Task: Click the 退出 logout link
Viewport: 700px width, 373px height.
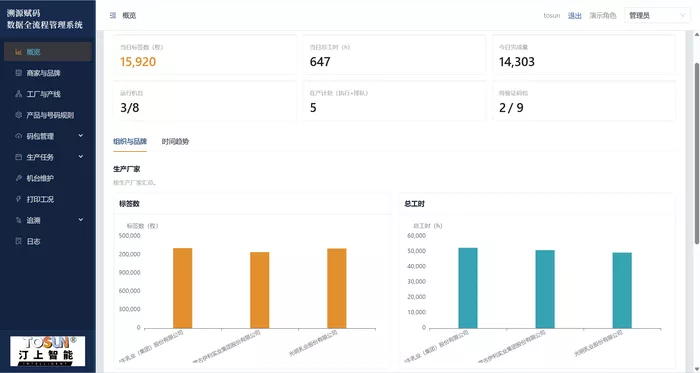Action: point(575,16)
